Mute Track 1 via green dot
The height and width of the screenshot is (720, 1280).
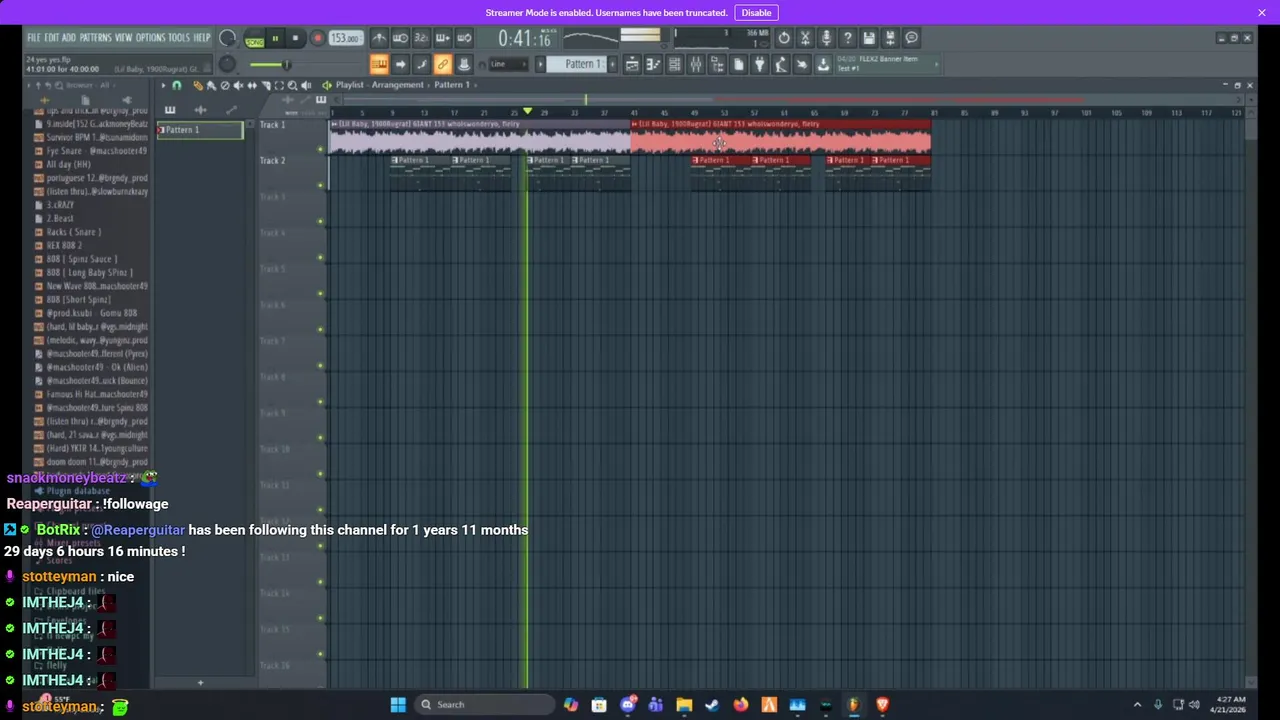click(321, 150)
